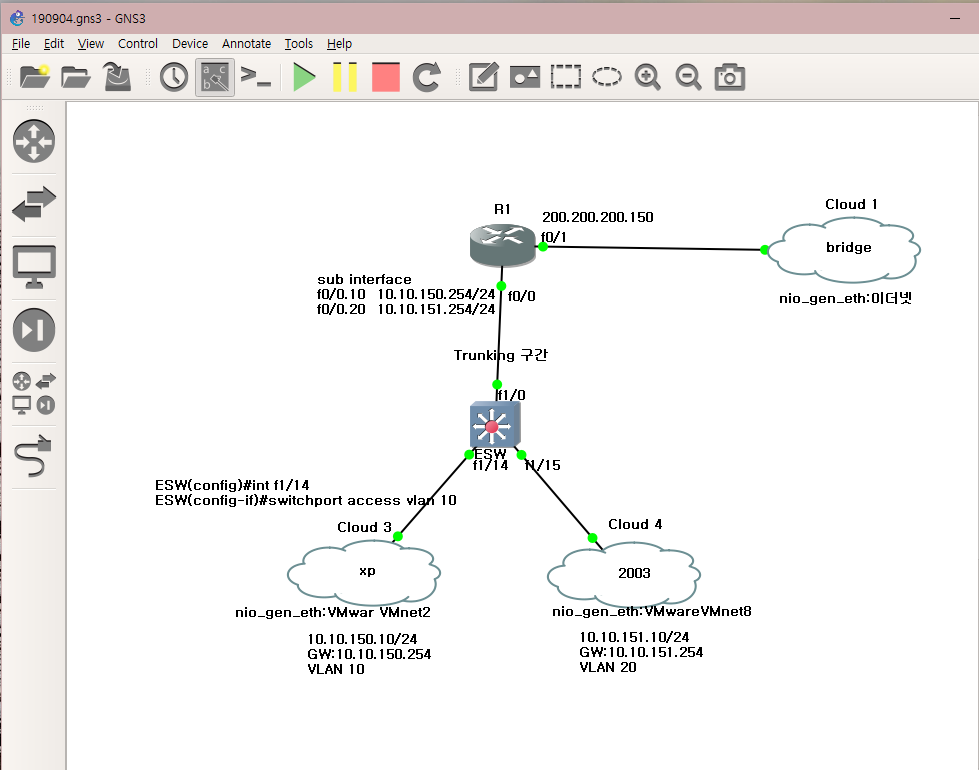
Task: Click the Screenshot camera icon
Action: coord(730,77)
